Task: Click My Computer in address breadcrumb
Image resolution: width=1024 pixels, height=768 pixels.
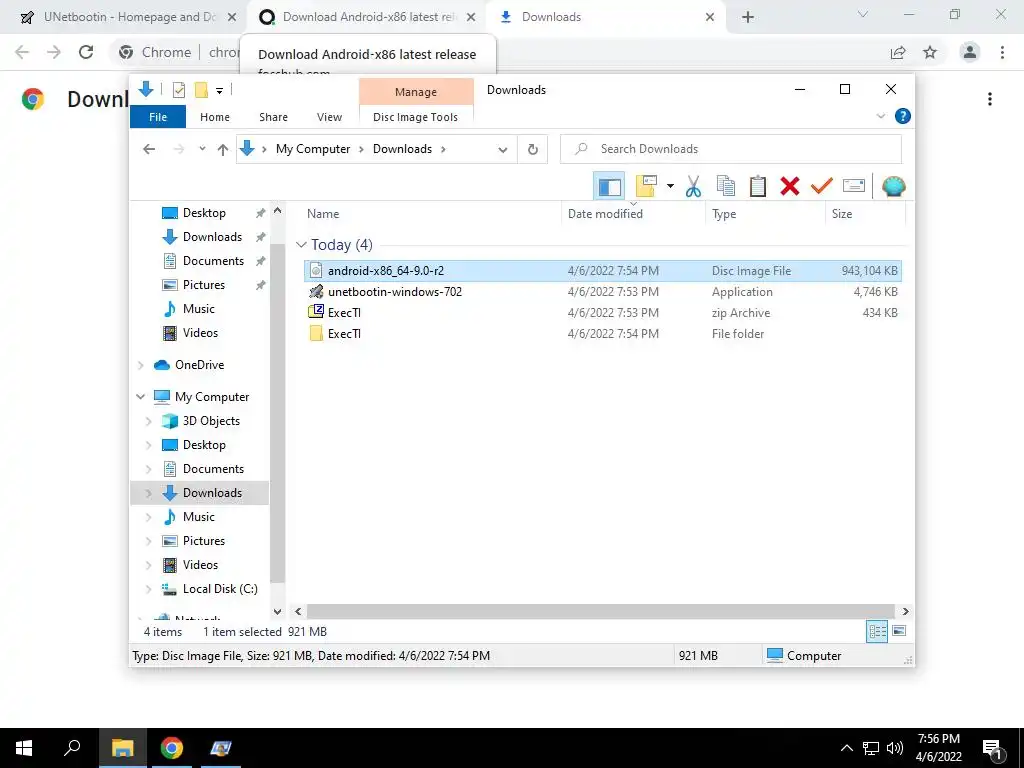Action: pyautogui.click(x=313, y=149)
